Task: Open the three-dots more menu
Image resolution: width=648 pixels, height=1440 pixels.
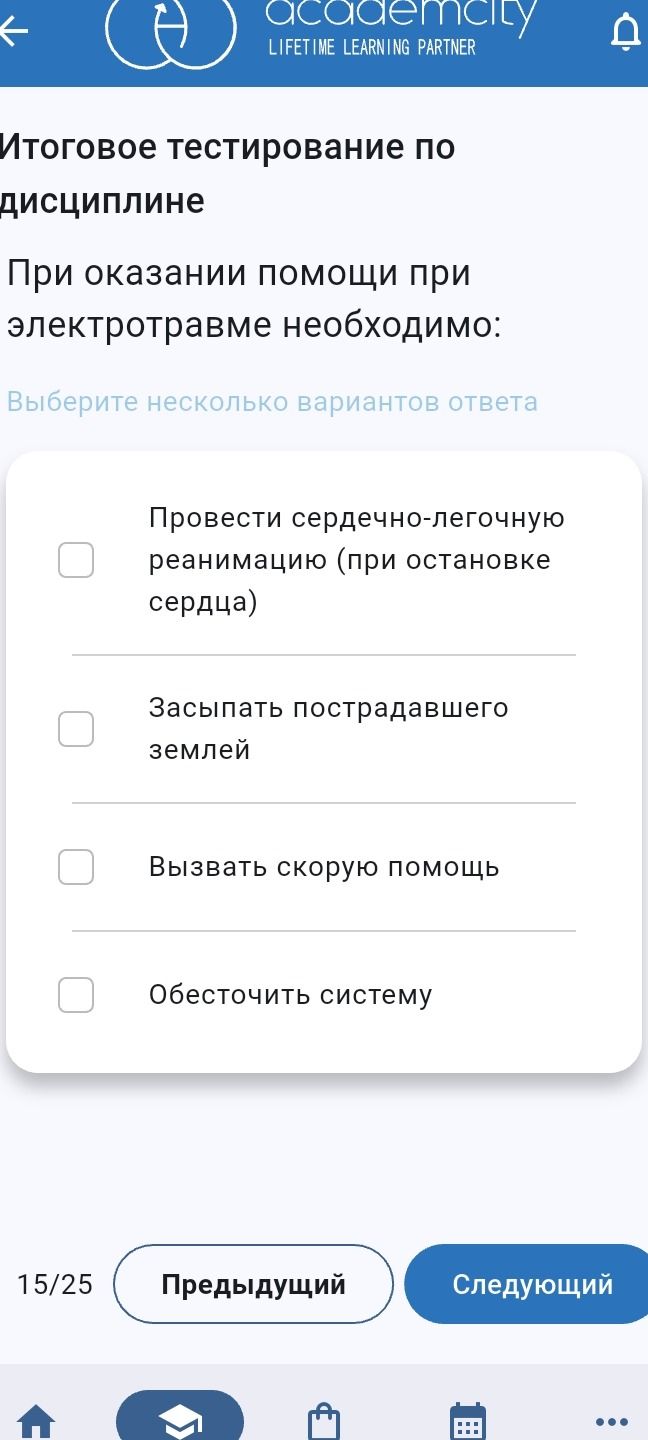Action: click(x=611, y=1421)
